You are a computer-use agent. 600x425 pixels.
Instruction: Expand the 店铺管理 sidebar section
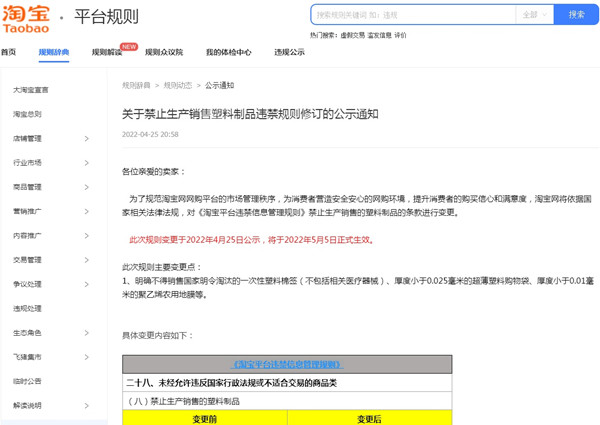(x=87, y=138)
